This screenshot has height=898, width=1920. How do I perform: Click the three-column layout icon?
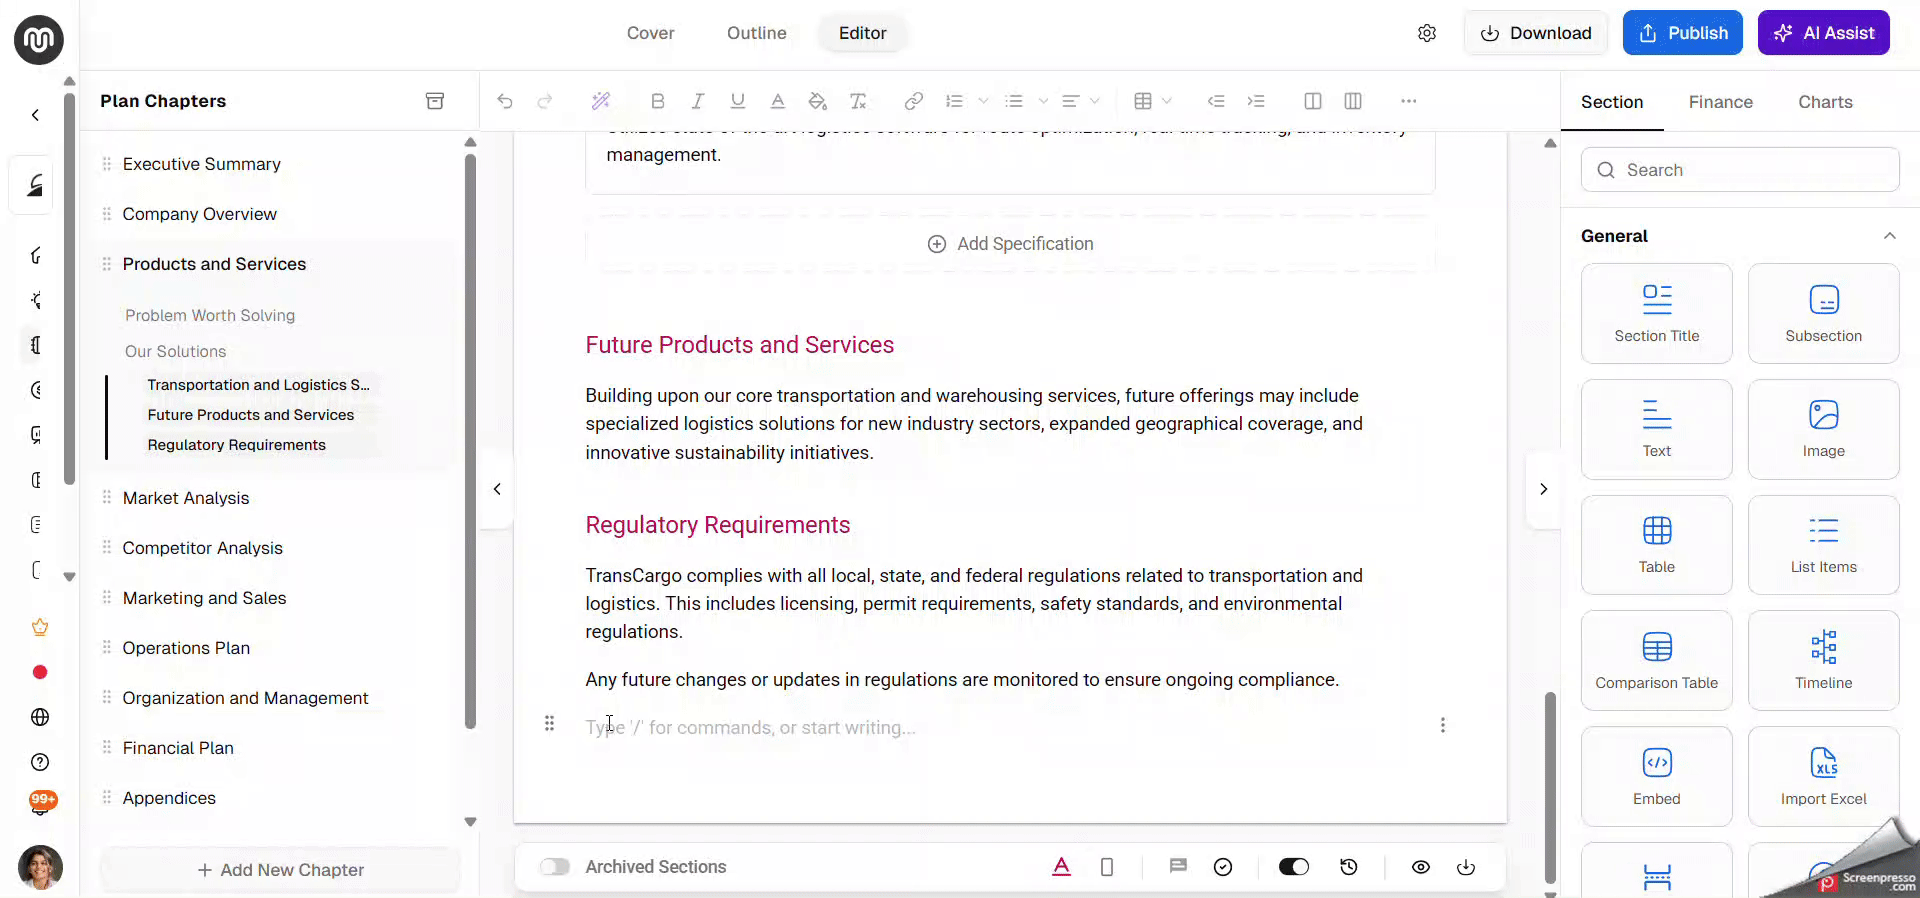pos(1353,101)
